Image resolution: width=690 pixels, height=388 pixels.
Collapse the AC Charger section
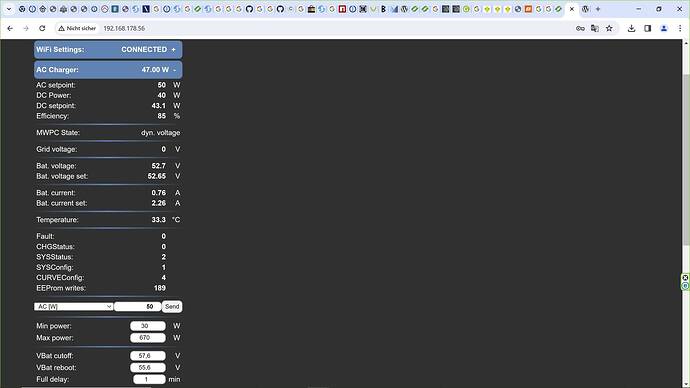tap(108, 70)
